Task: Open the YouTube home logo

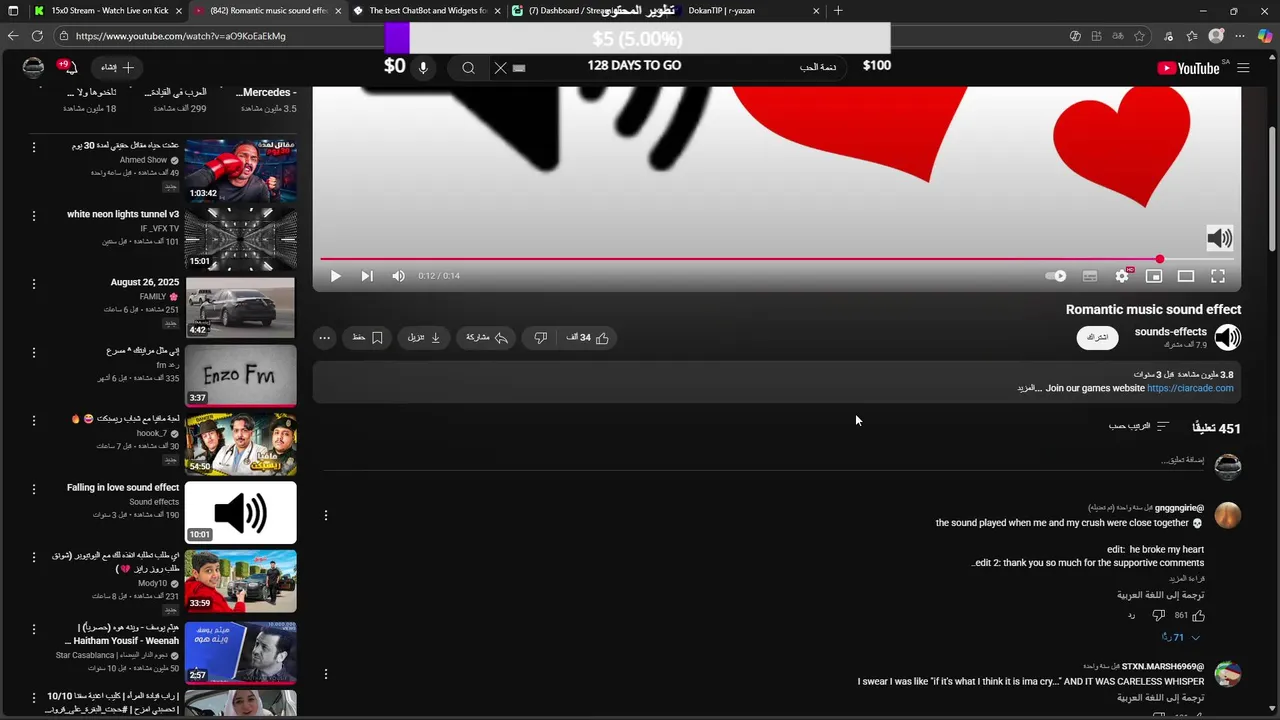Action: 1188,68
